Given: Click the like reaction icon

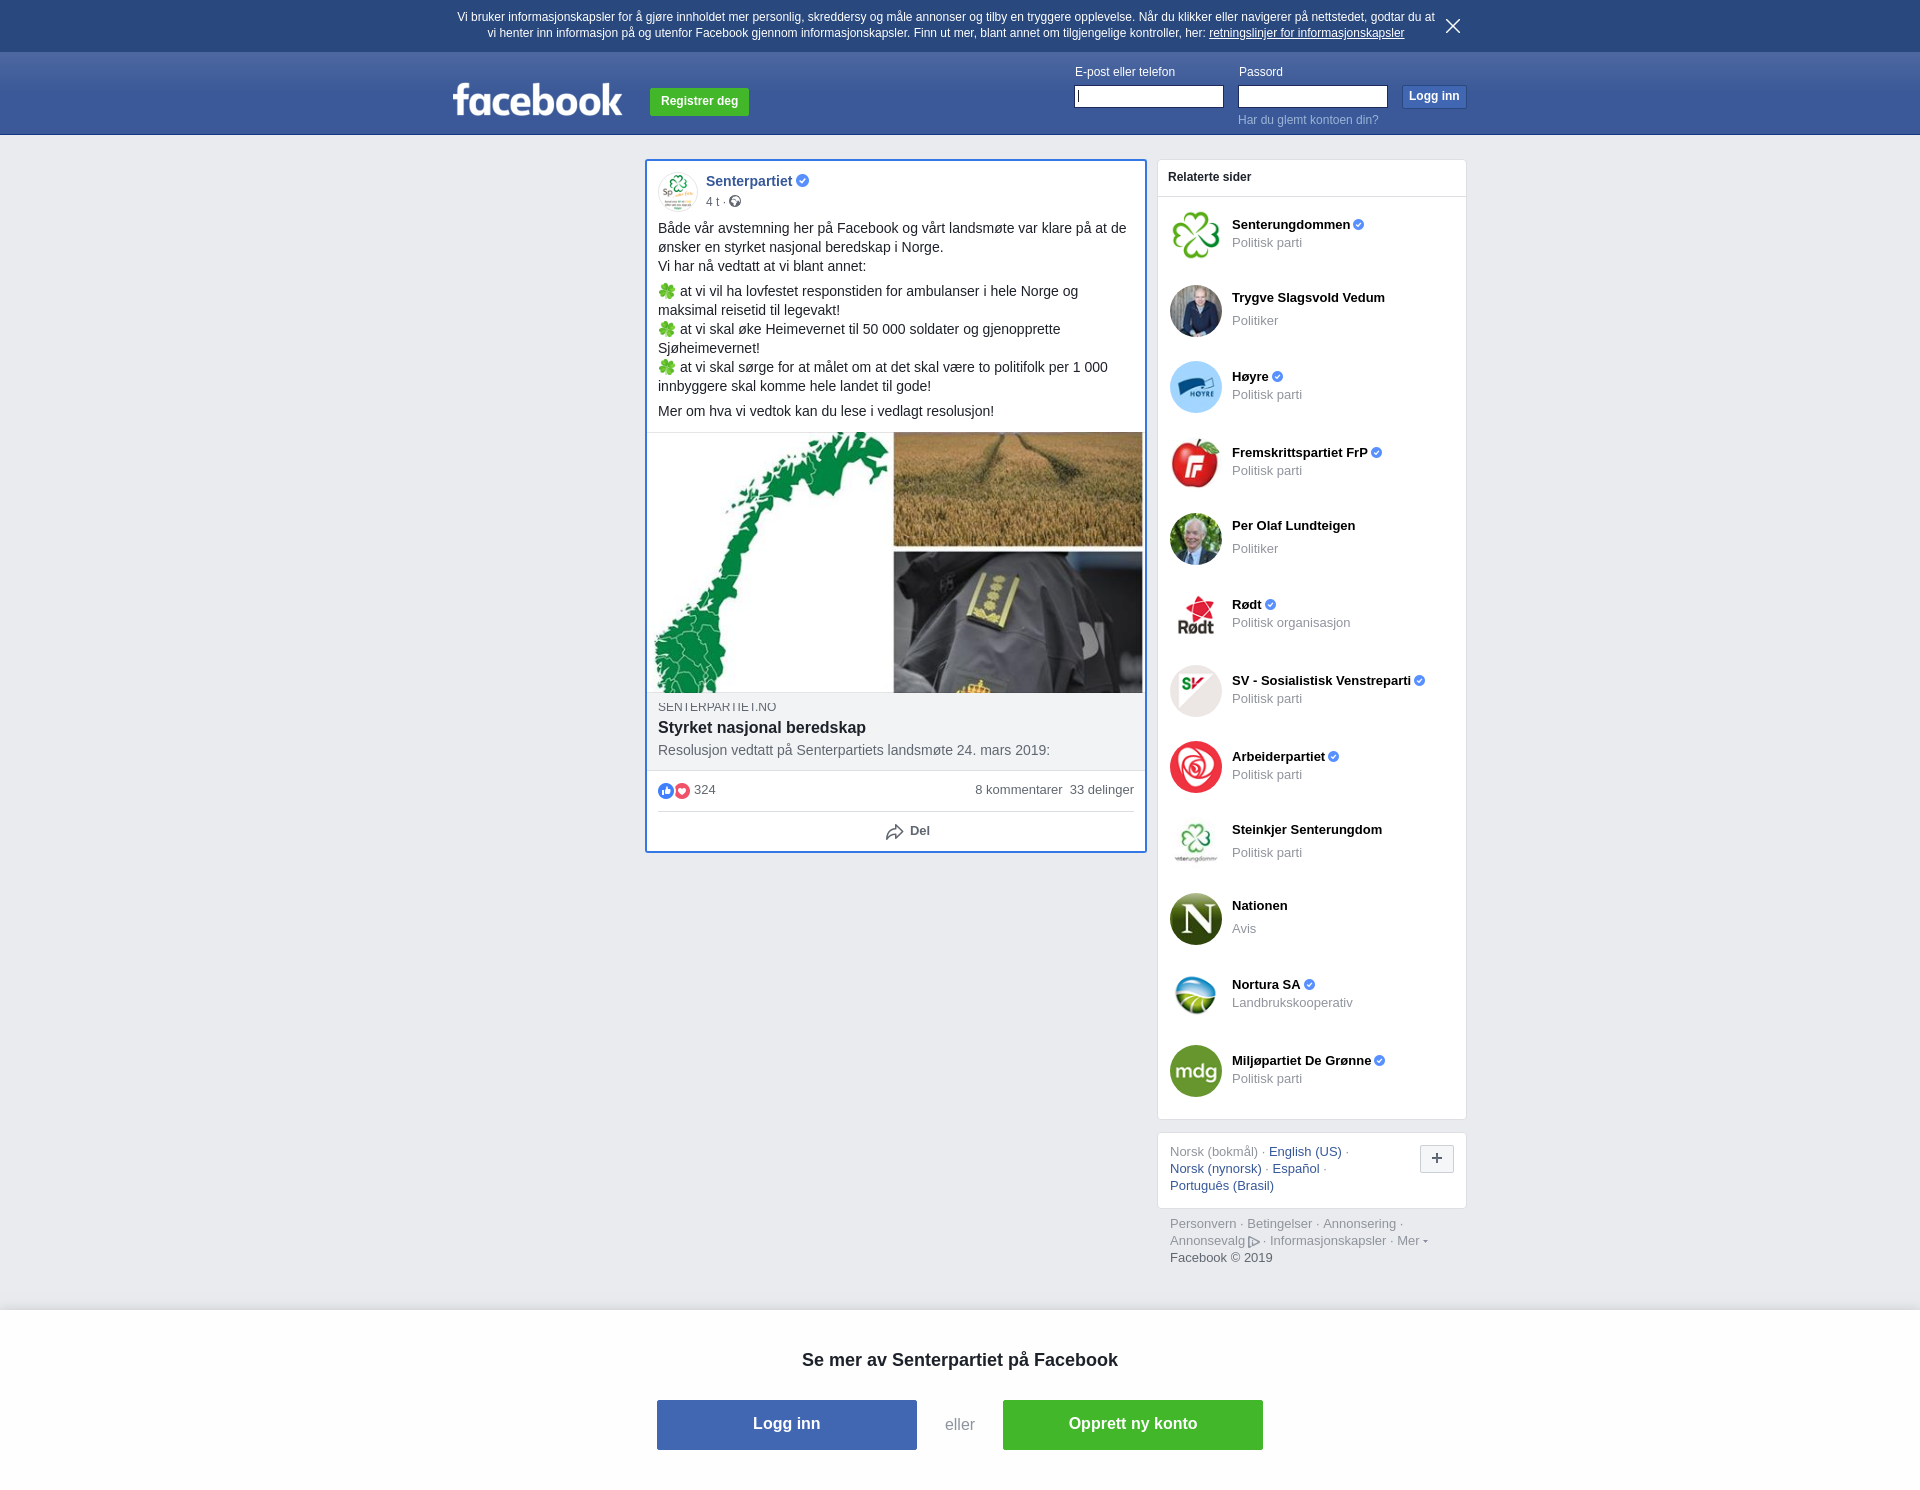Looking at the screenshot, I should (x=666, y=791).
